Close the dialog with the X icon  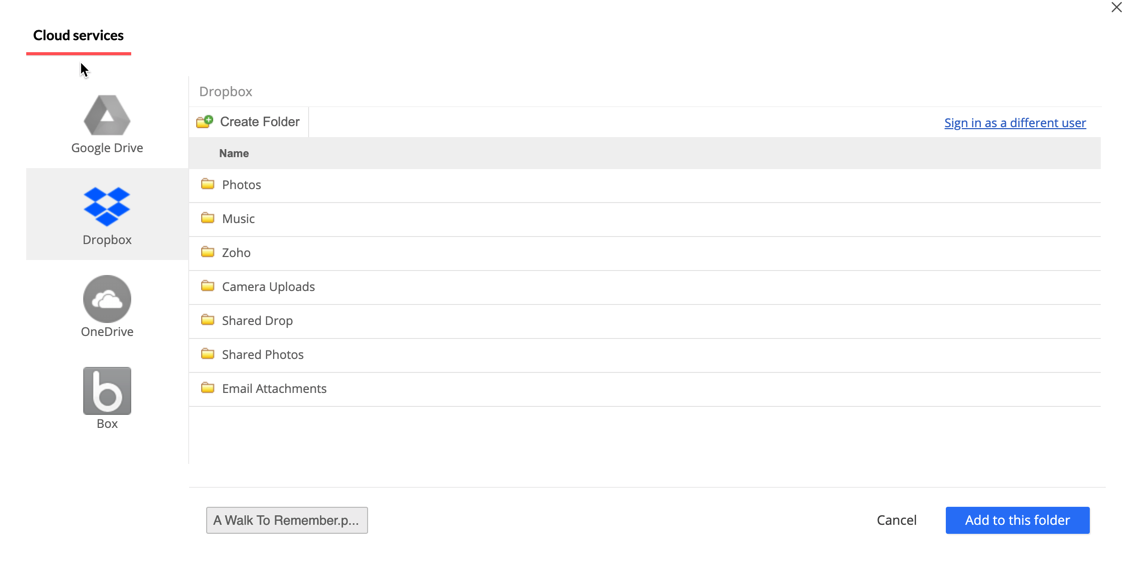(1116, 8)
